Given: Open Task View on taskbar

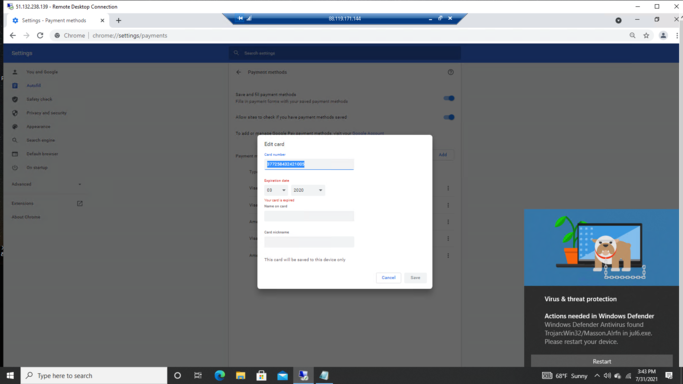Looking at the screenshot, I should pyautogui.click(x=198, y=375).
